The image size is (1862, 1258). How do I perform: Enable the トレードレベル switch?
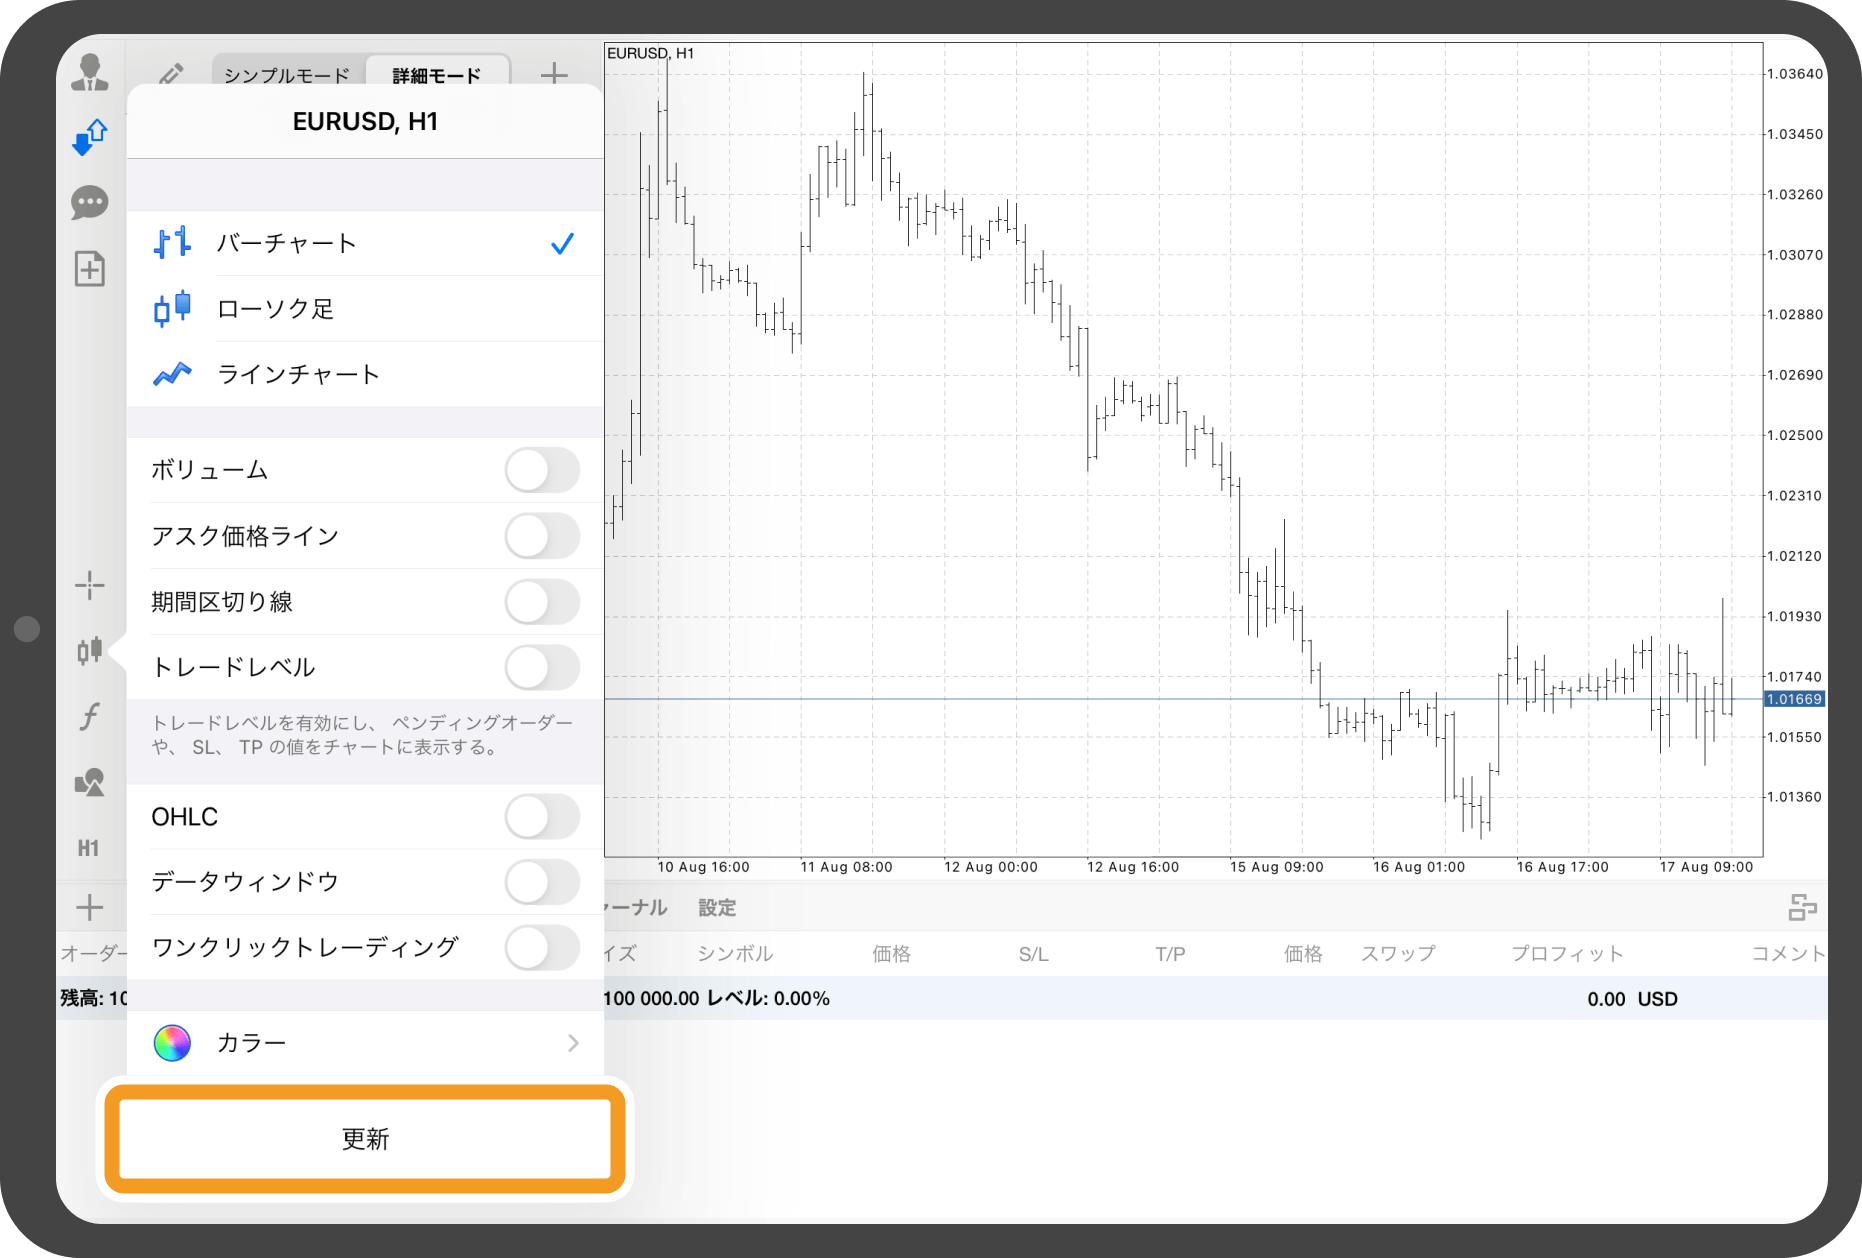542,667
